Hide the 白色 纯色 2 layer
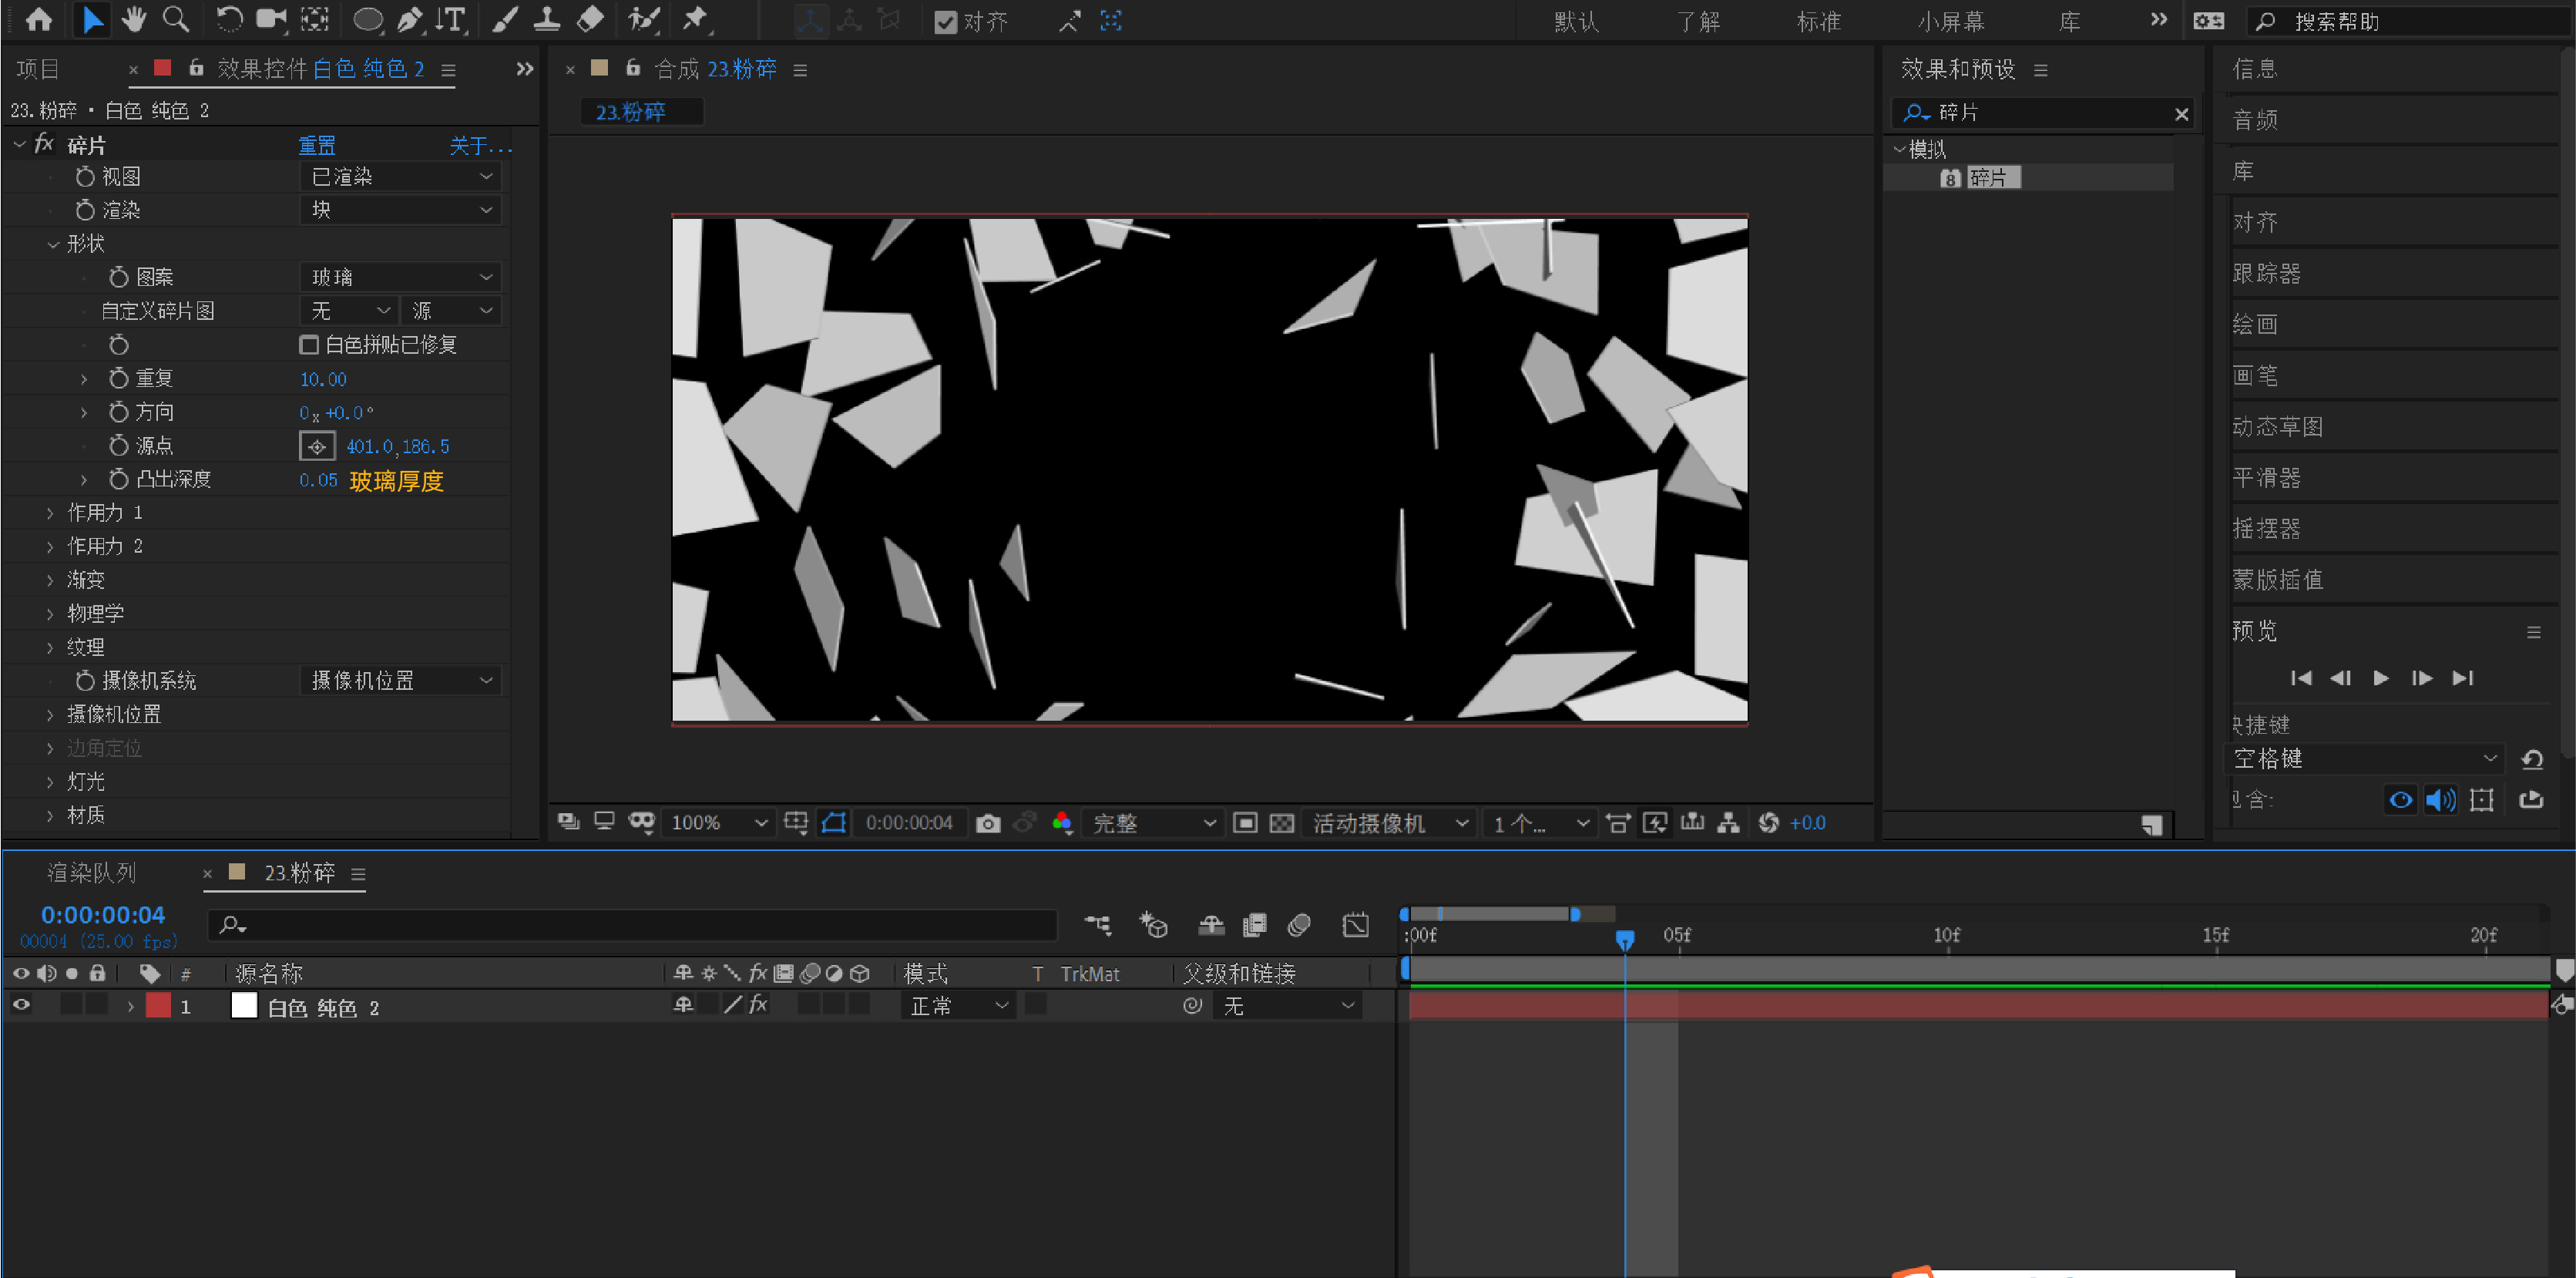The height and width of the screenshot is (1278, 2576). (x=21, y=1005)
